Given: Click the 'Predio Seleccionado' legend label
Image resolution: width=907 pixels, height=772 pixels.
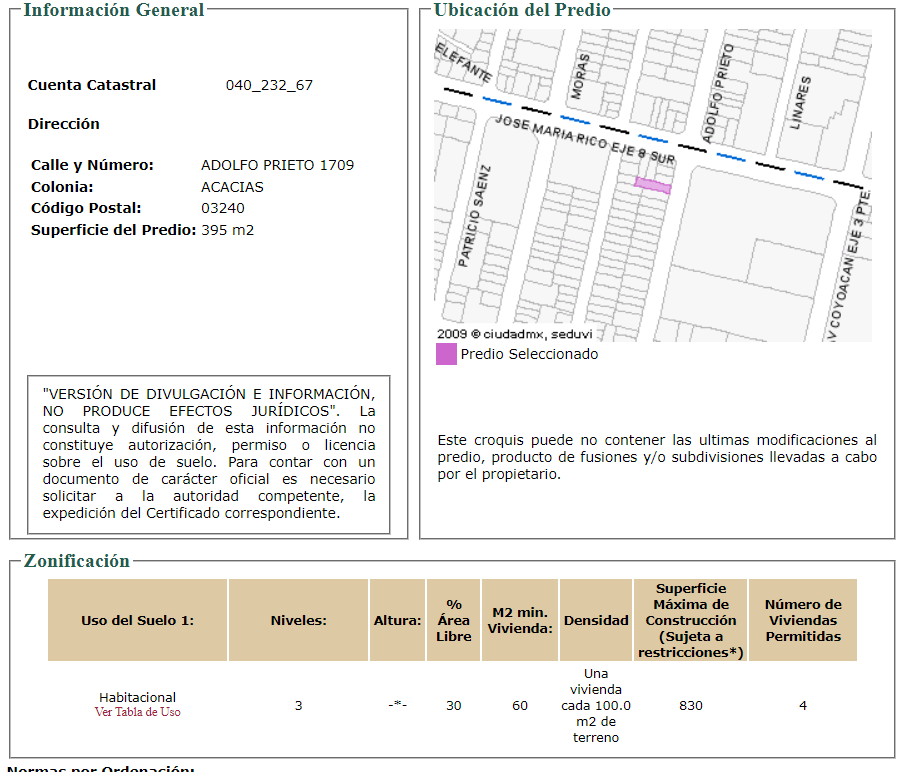Looking at the screenshot, I should point(529,354).
